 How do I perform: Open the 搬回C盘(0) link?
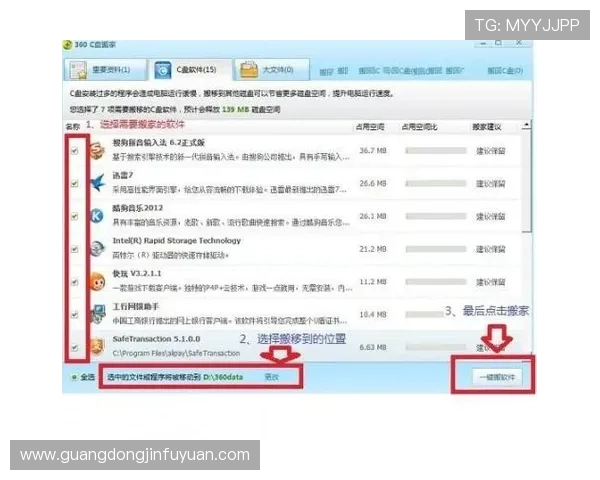point(505,70)
